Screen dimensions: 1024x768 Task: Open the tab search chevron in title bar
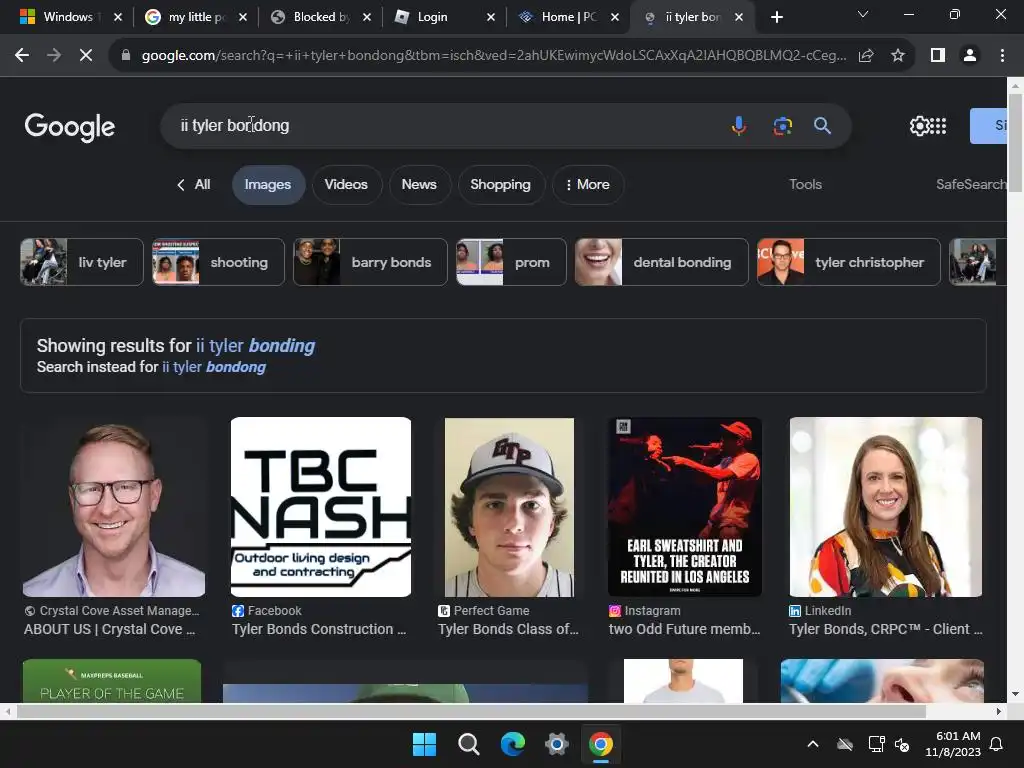pos(863,14)
